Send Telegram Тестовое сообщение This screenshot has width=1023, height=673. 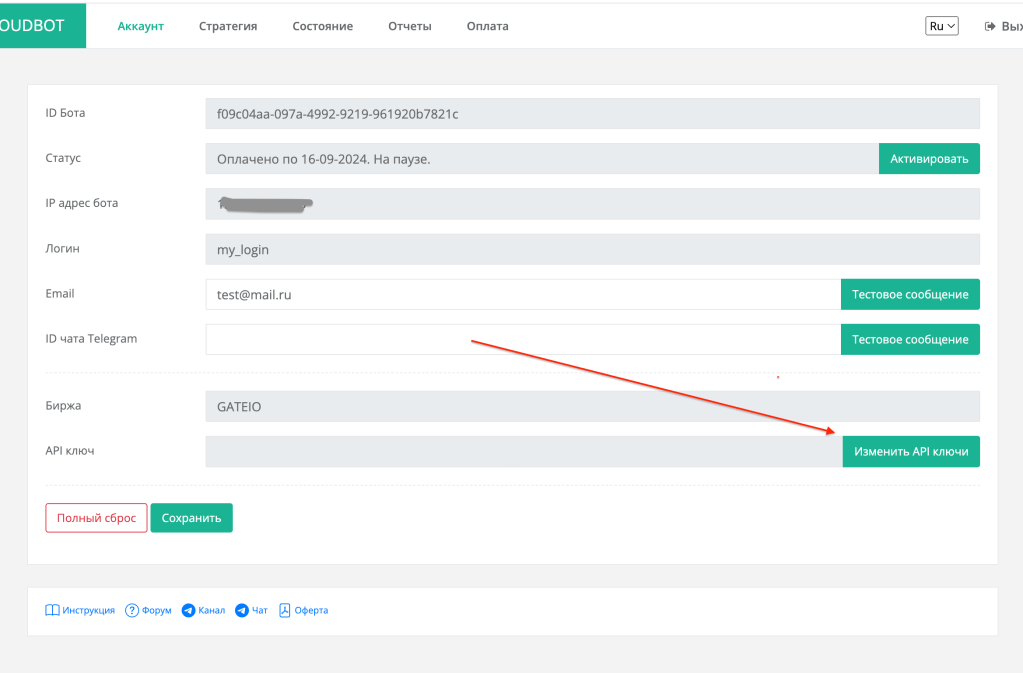tap(910, 339)
